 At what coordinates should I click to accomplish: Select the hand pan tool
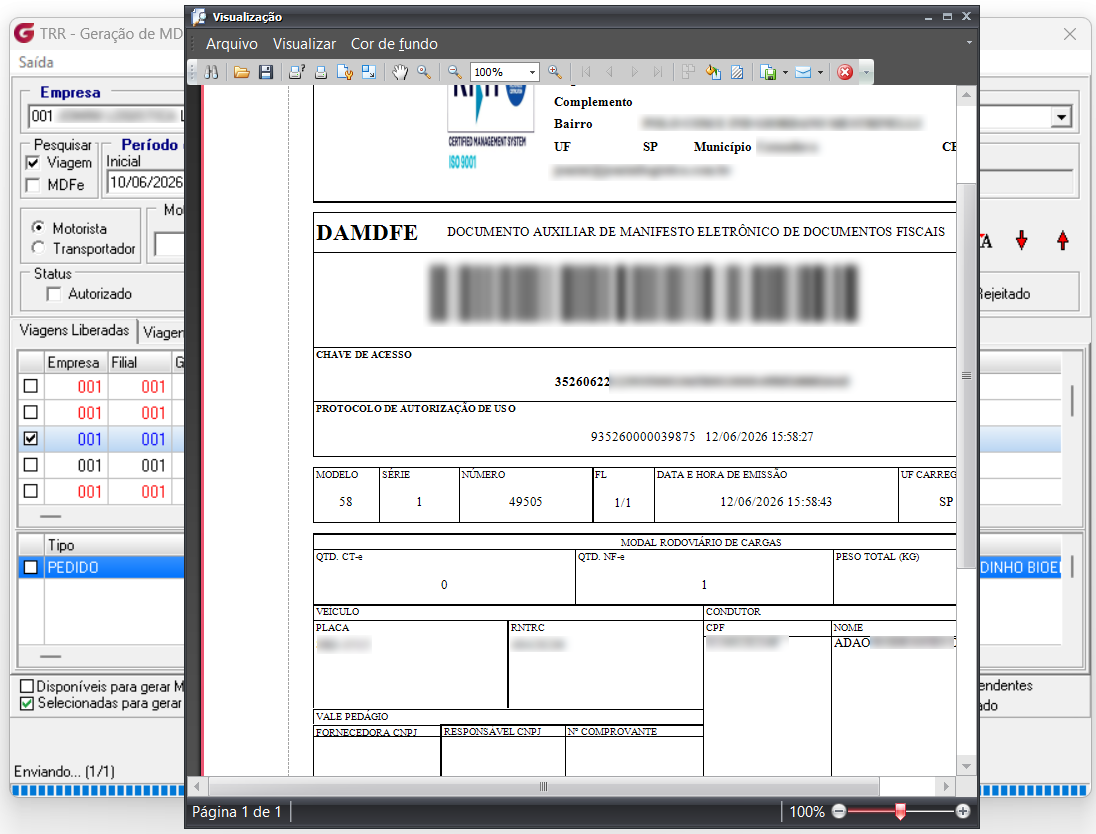coord(400,72)
